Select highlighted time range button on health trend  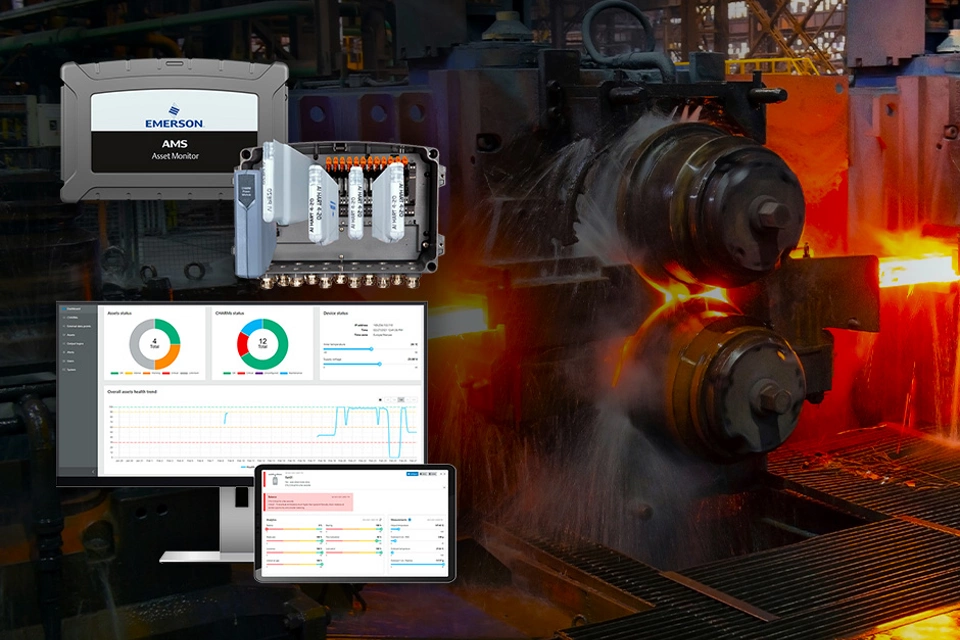pos(401,399)
